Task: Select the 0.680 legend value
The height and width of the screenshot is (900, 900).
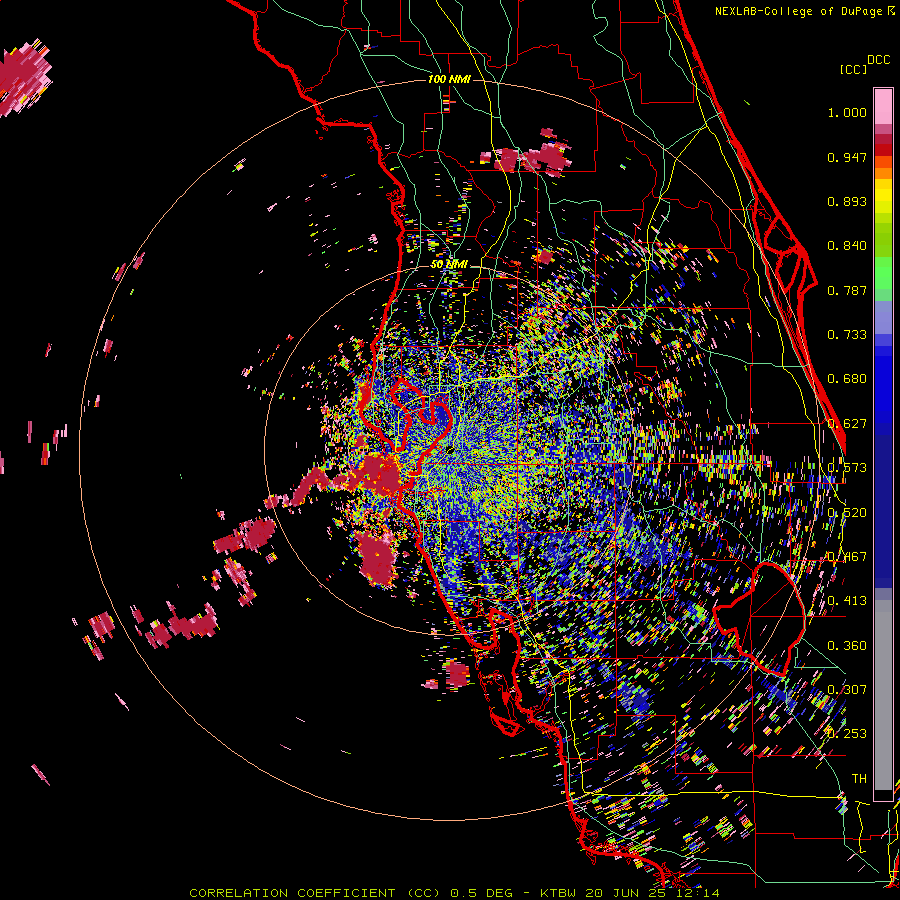Action: pyautogui.click(x=847, y=379)
